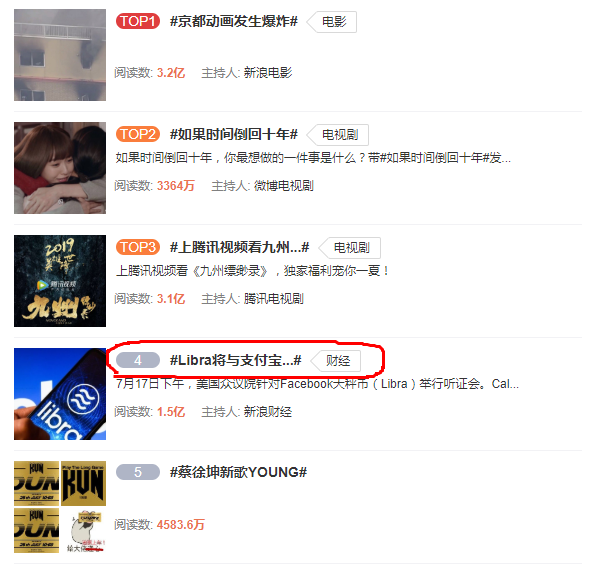The width and height of the screenshot is (592, 564).
Task: Click 电视剧 tag beside 如果时间倒回十年
Action: pos(339,135)
